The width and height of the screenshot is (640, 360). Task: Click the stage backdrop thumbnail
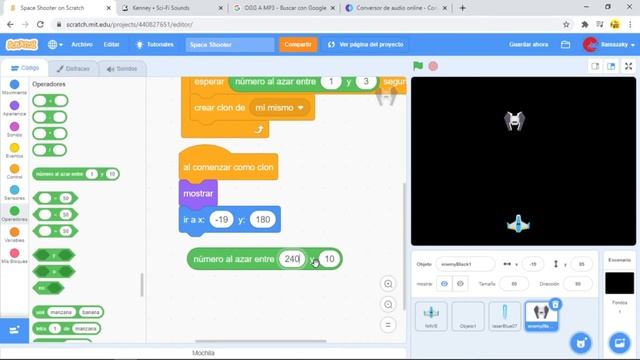(x=619, y=283)
